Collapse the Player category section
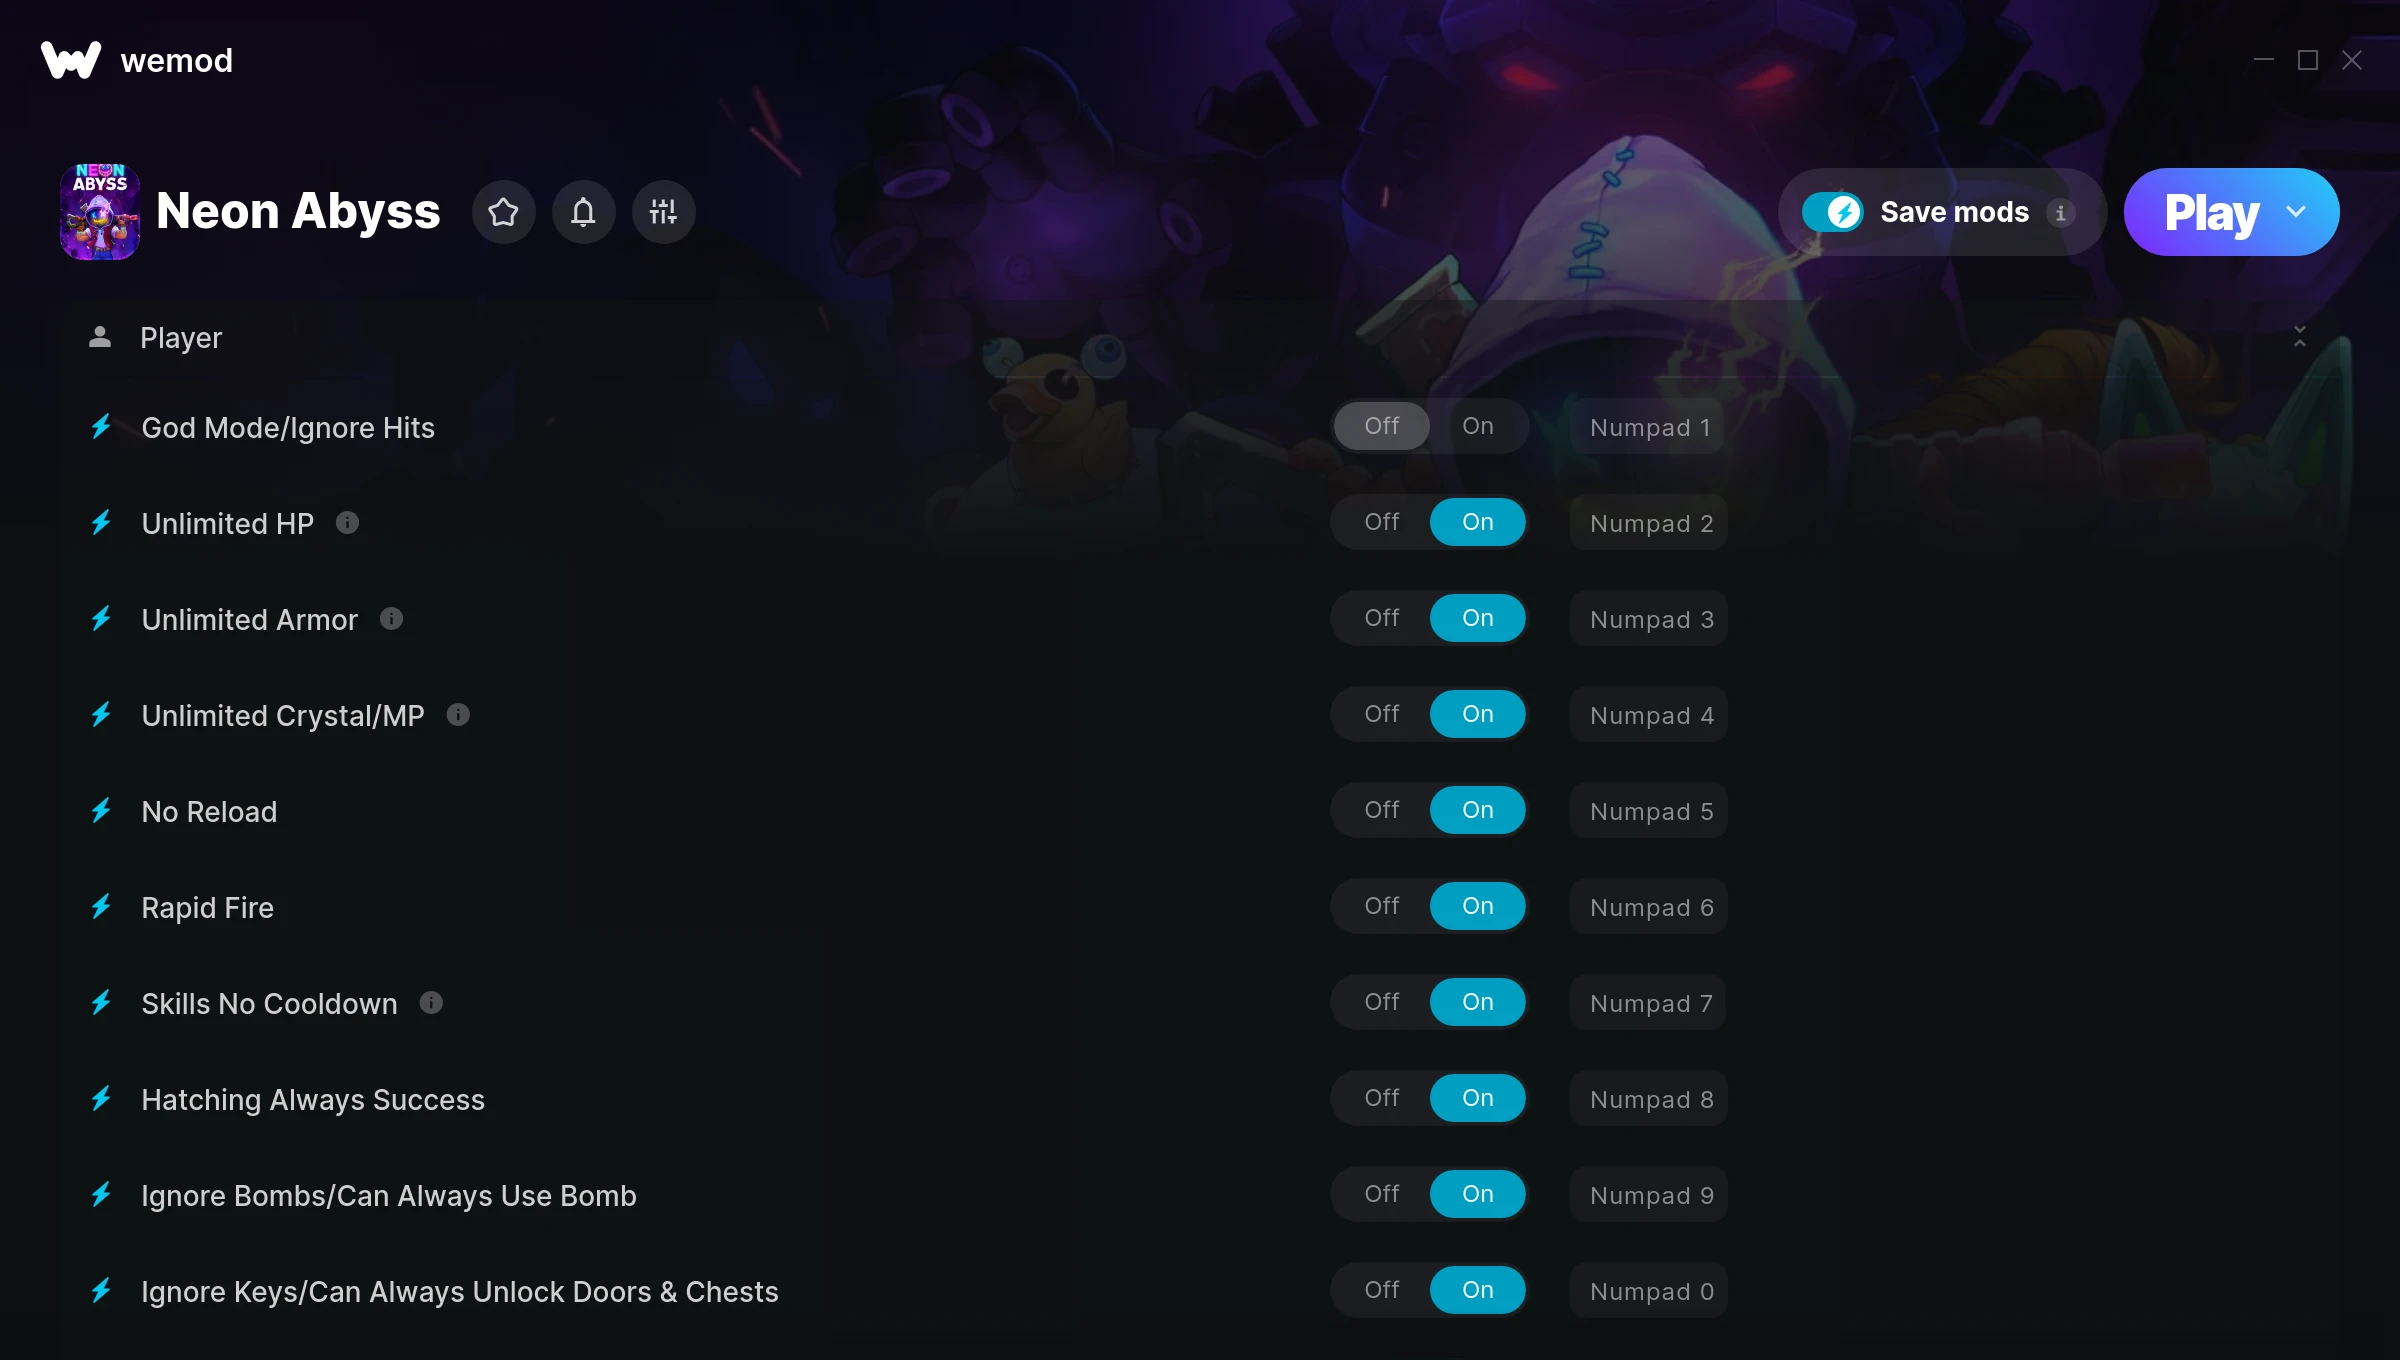This screenshot has height=1360, width=2400. pyautogui.click(x=2299, y=337)
